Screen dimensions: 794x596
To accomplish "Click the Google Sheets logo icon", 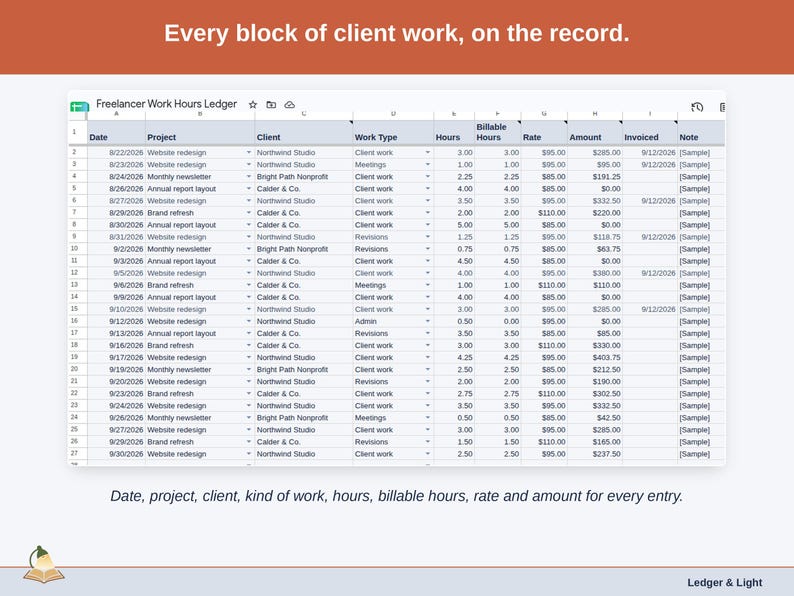I will pos(79,106).
